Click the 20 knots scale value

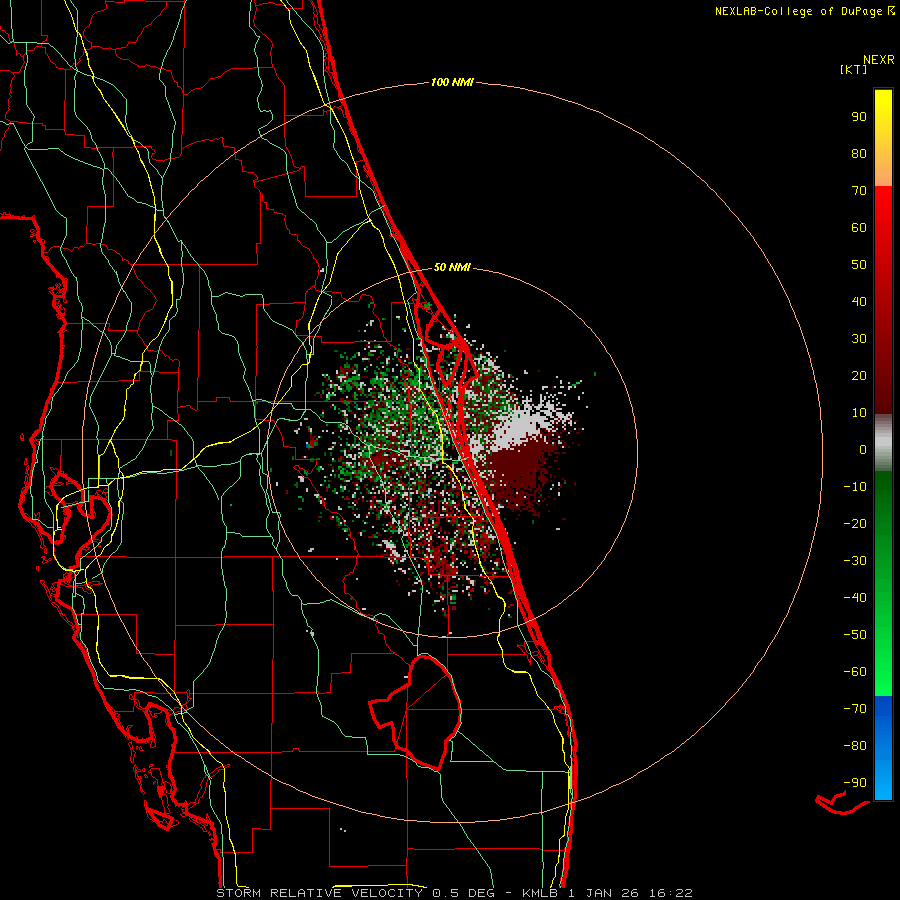(x=859, y=375)
